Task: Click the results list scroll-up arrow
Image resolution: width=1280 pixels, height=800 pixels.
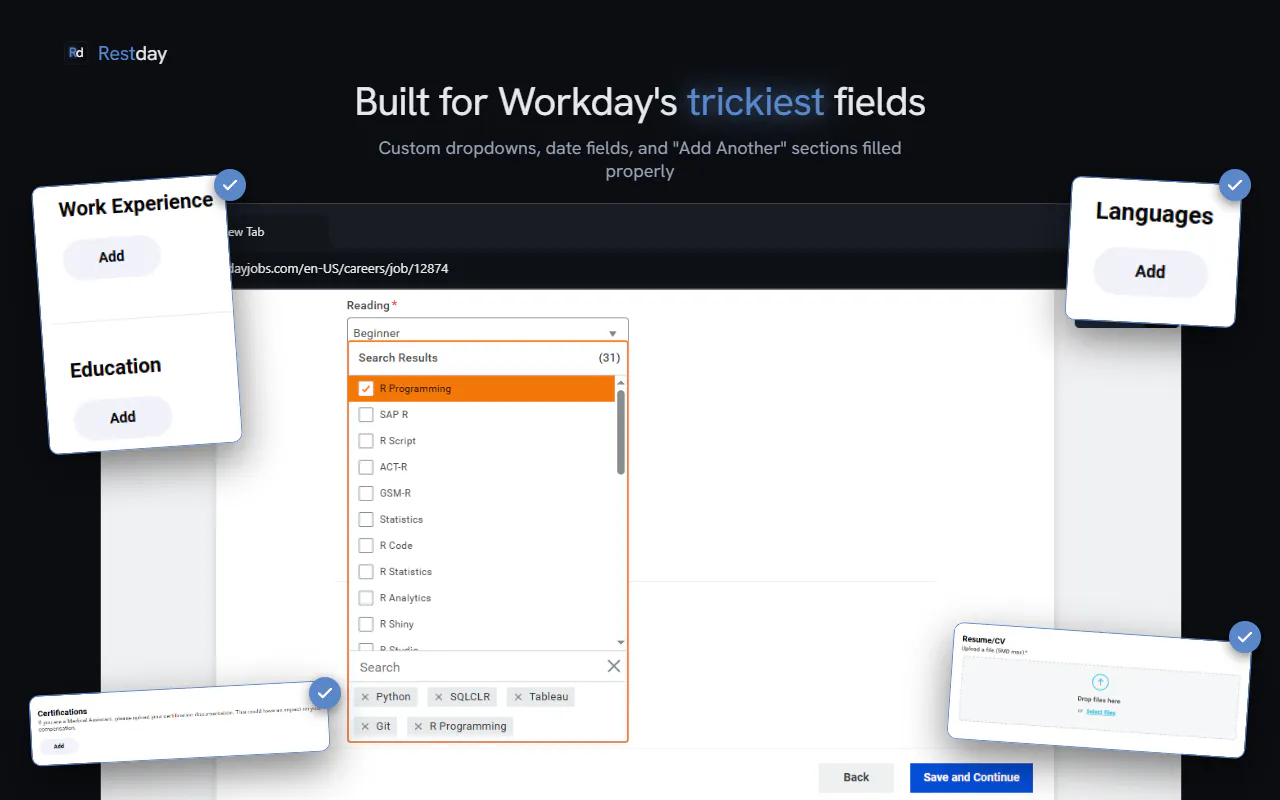Action: coord(621,383)
